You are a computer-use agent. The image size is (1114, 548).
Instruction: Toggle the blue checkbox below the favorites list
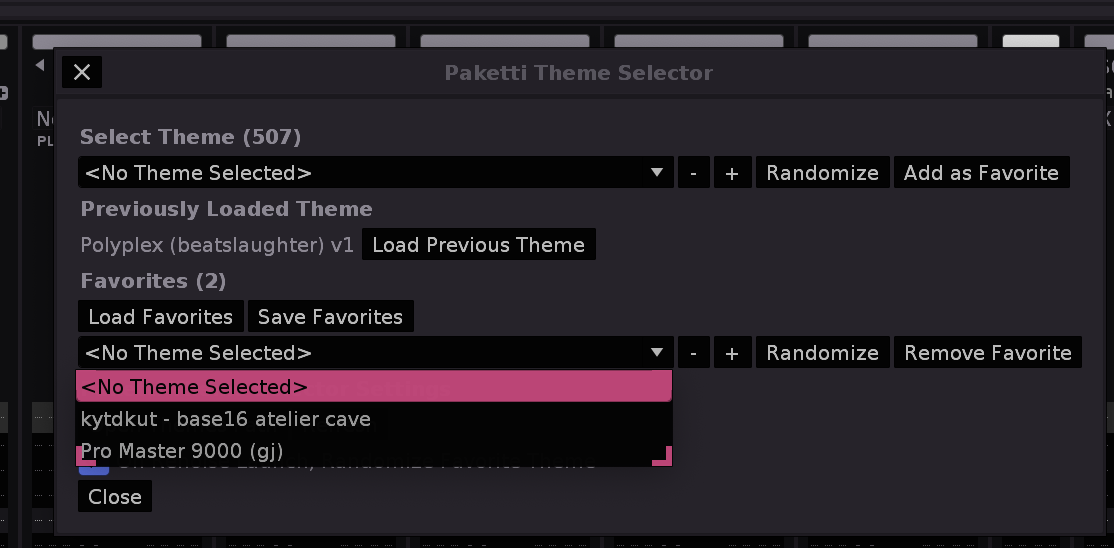coord(95,468)
